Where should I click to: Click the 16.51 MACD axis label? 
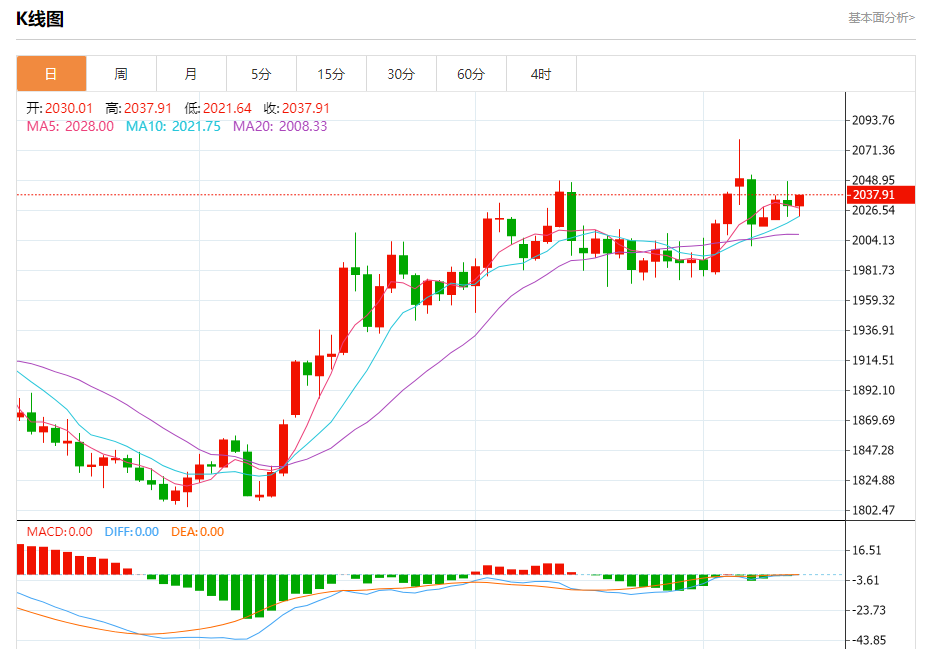(867, 550)
